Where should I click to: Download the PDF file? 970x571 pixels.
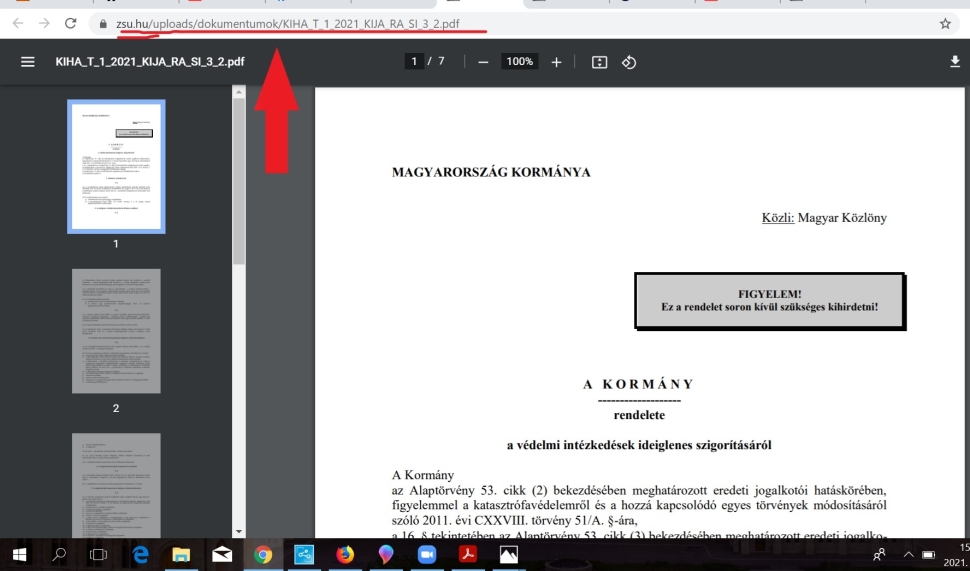955,61
